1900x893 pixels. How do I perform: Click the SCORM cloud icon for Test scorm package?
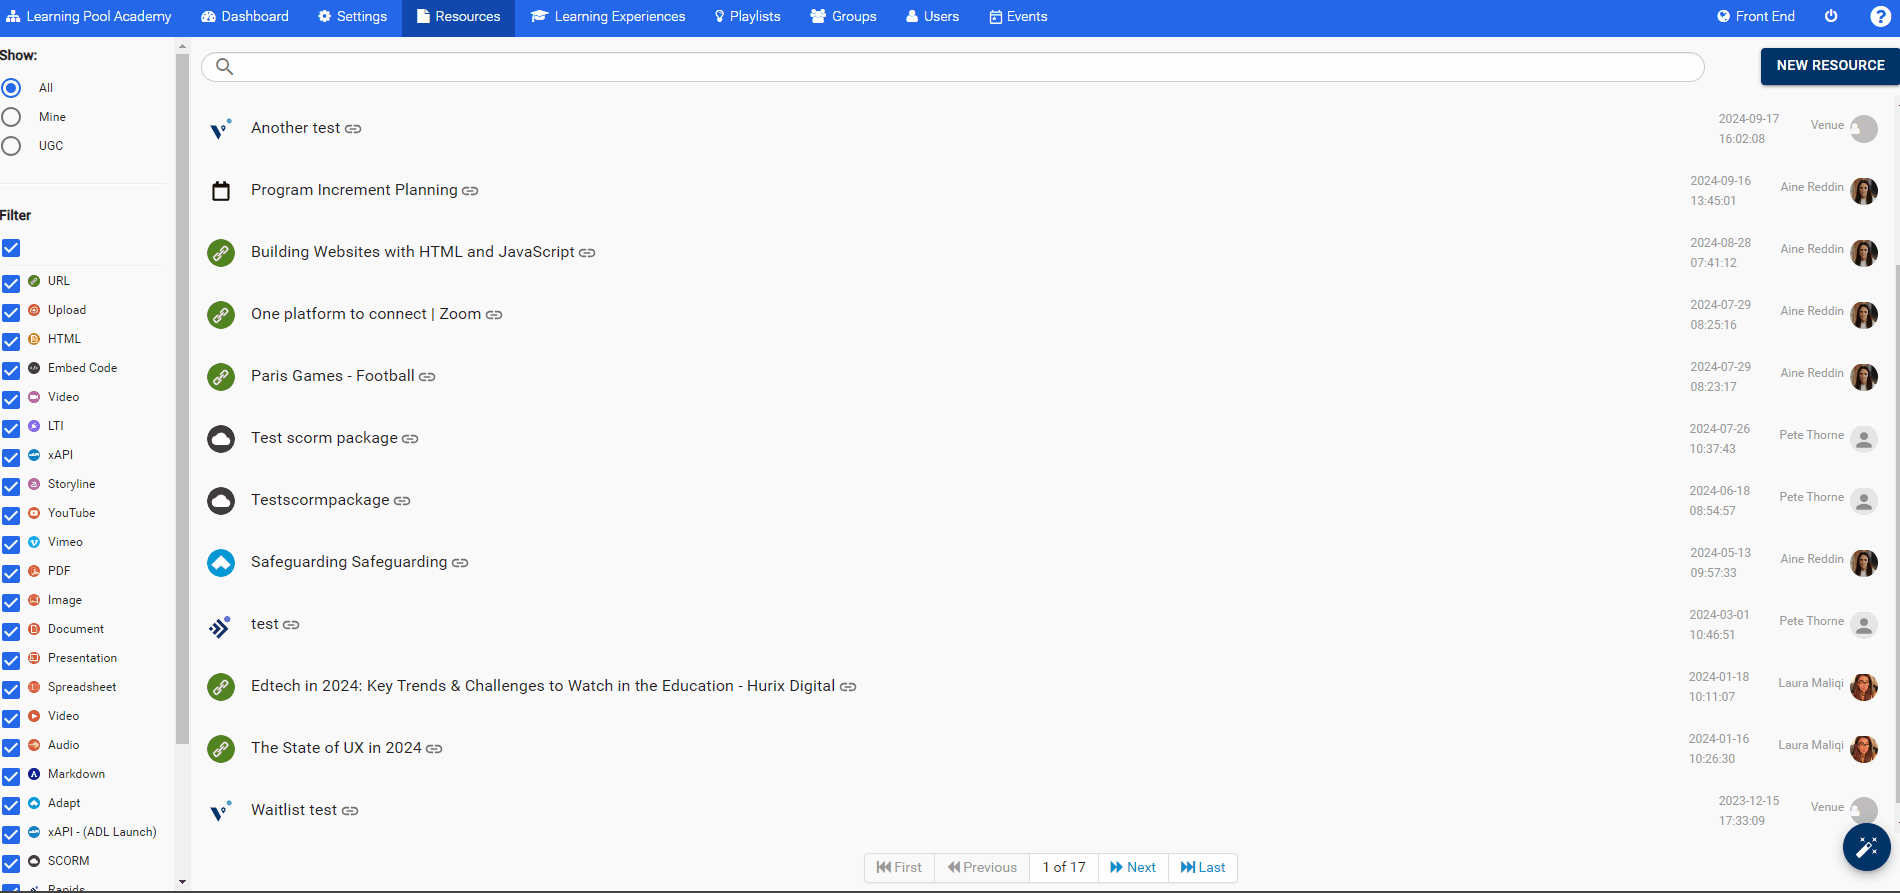tap(221, 439)
